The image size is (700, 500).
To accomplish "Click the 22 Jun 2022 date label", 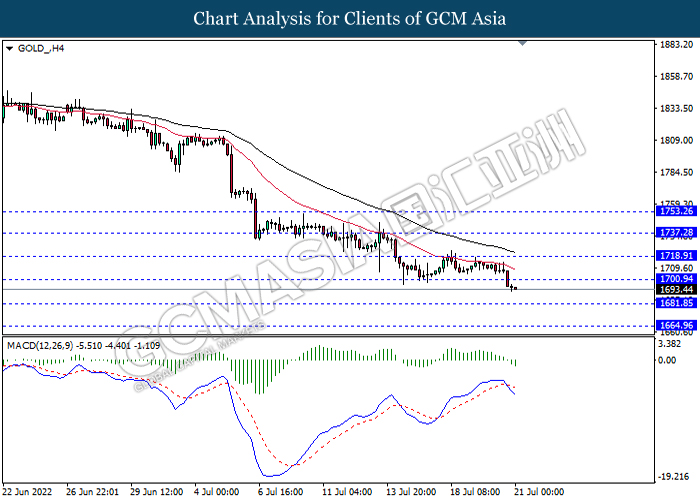I will click(x=27, y=492).
